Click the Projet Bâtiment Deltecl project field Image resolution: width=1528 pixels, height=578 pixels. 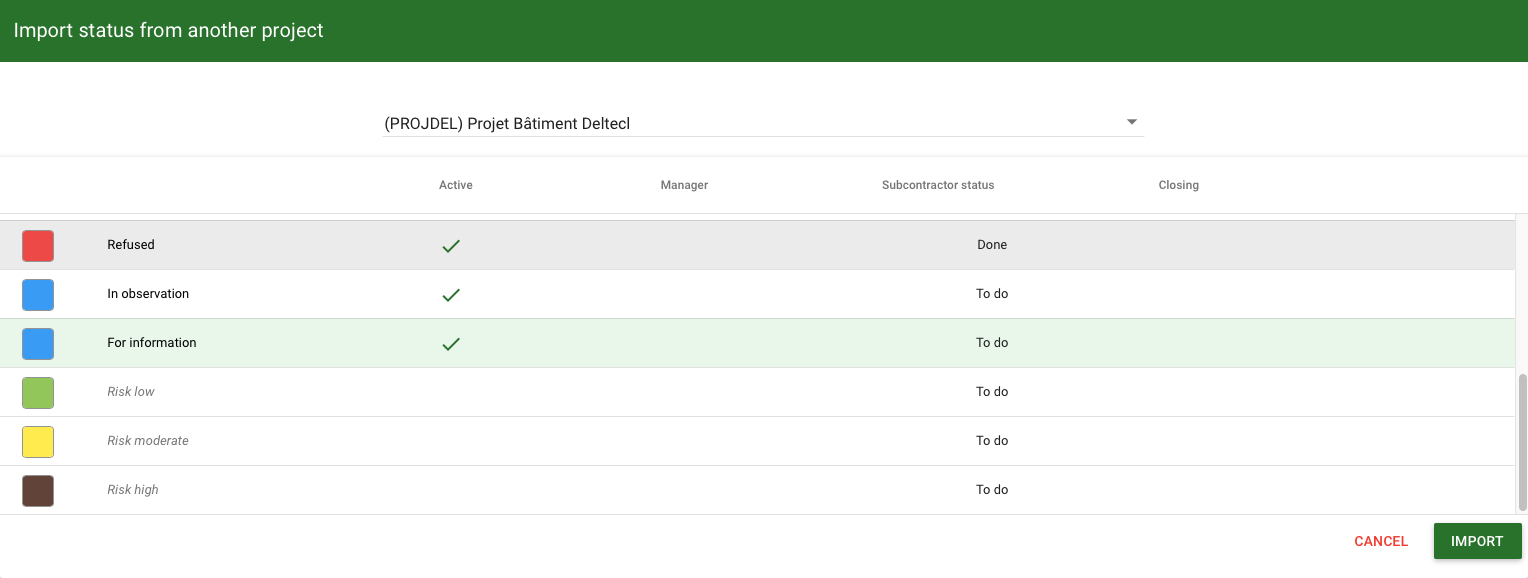762,124
